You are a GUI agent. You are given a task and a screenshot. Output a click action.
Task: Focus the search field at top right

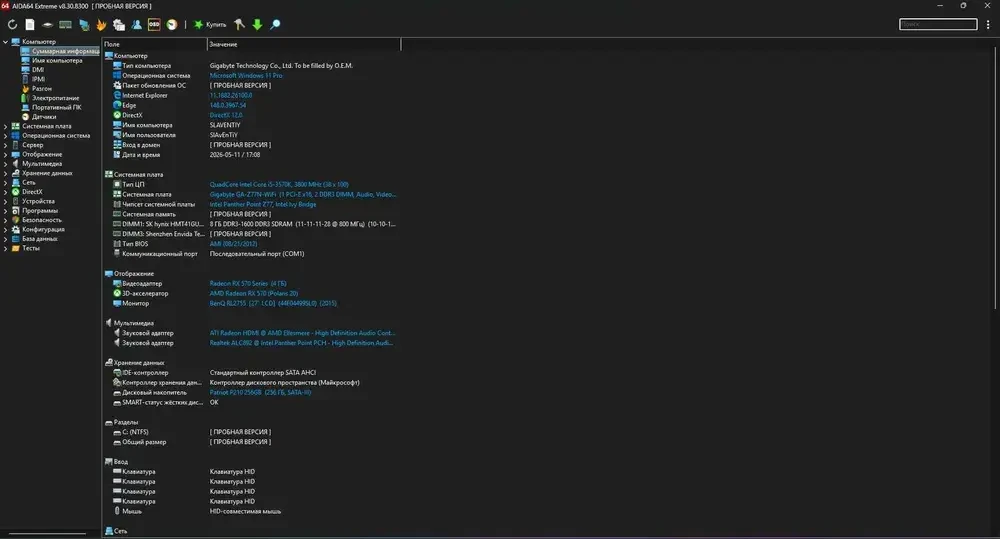pos(938,24)
